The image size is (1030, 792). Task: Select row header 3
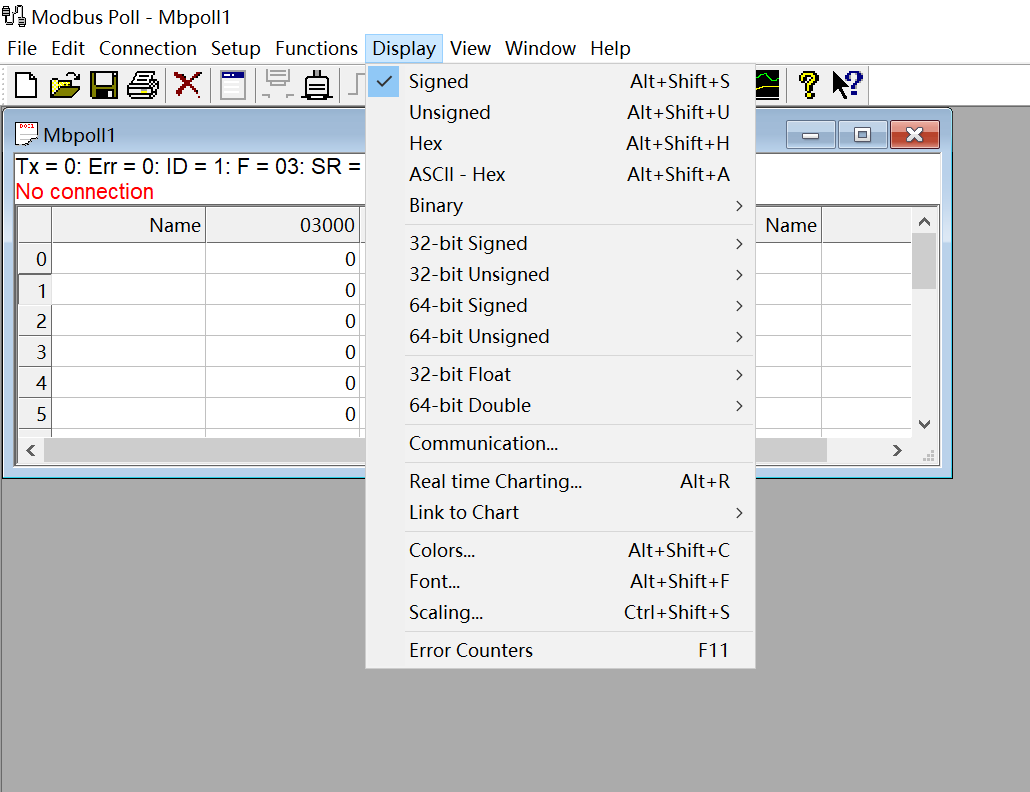(35, 352)
